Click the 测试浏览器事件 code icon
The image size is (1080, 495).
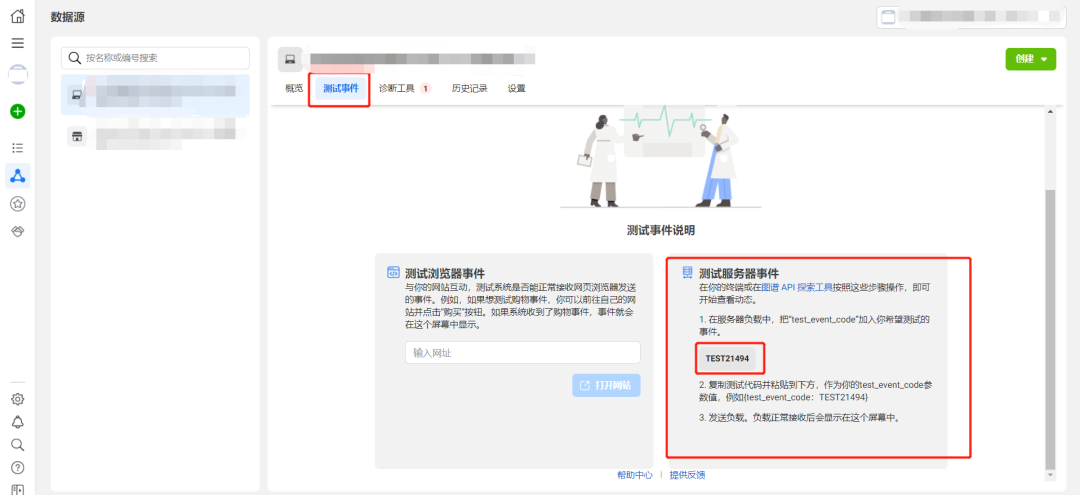pyautogui.click(x=393, y=273)
